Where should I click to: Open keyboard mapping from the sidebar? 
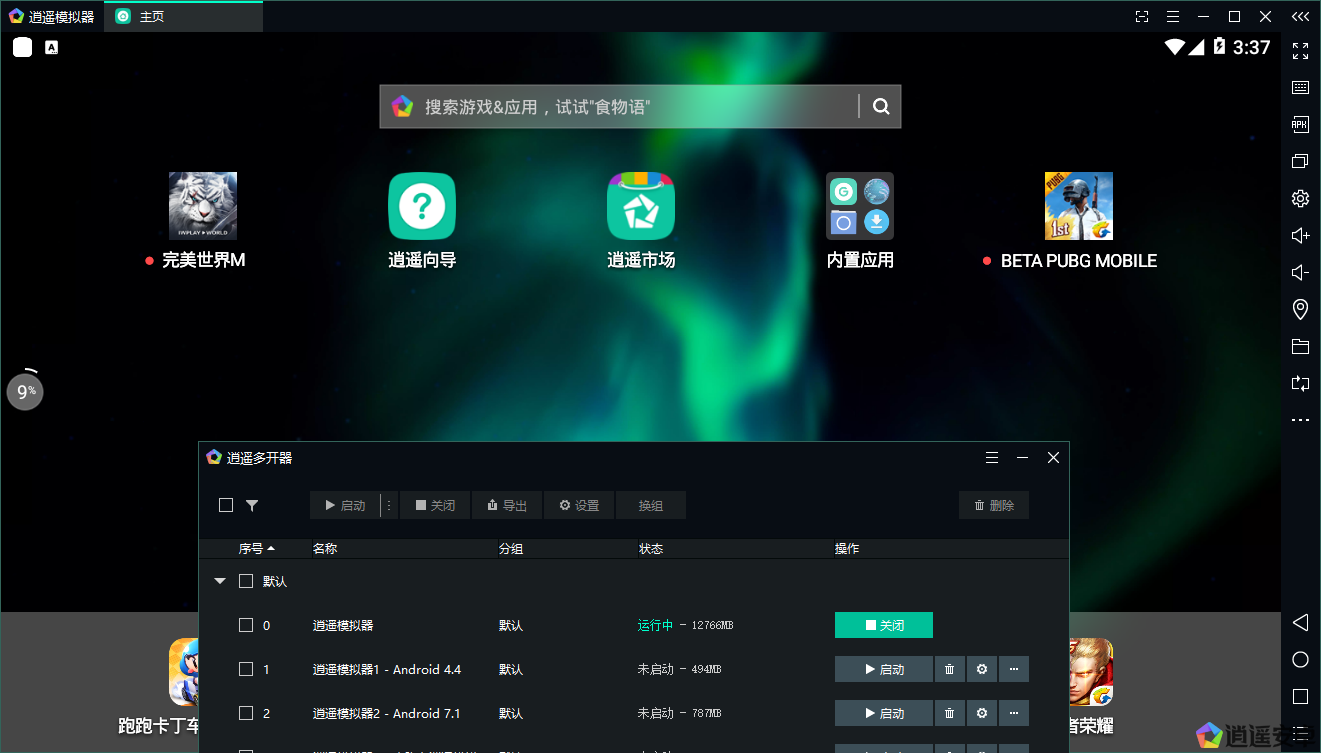pos(1300,88)
